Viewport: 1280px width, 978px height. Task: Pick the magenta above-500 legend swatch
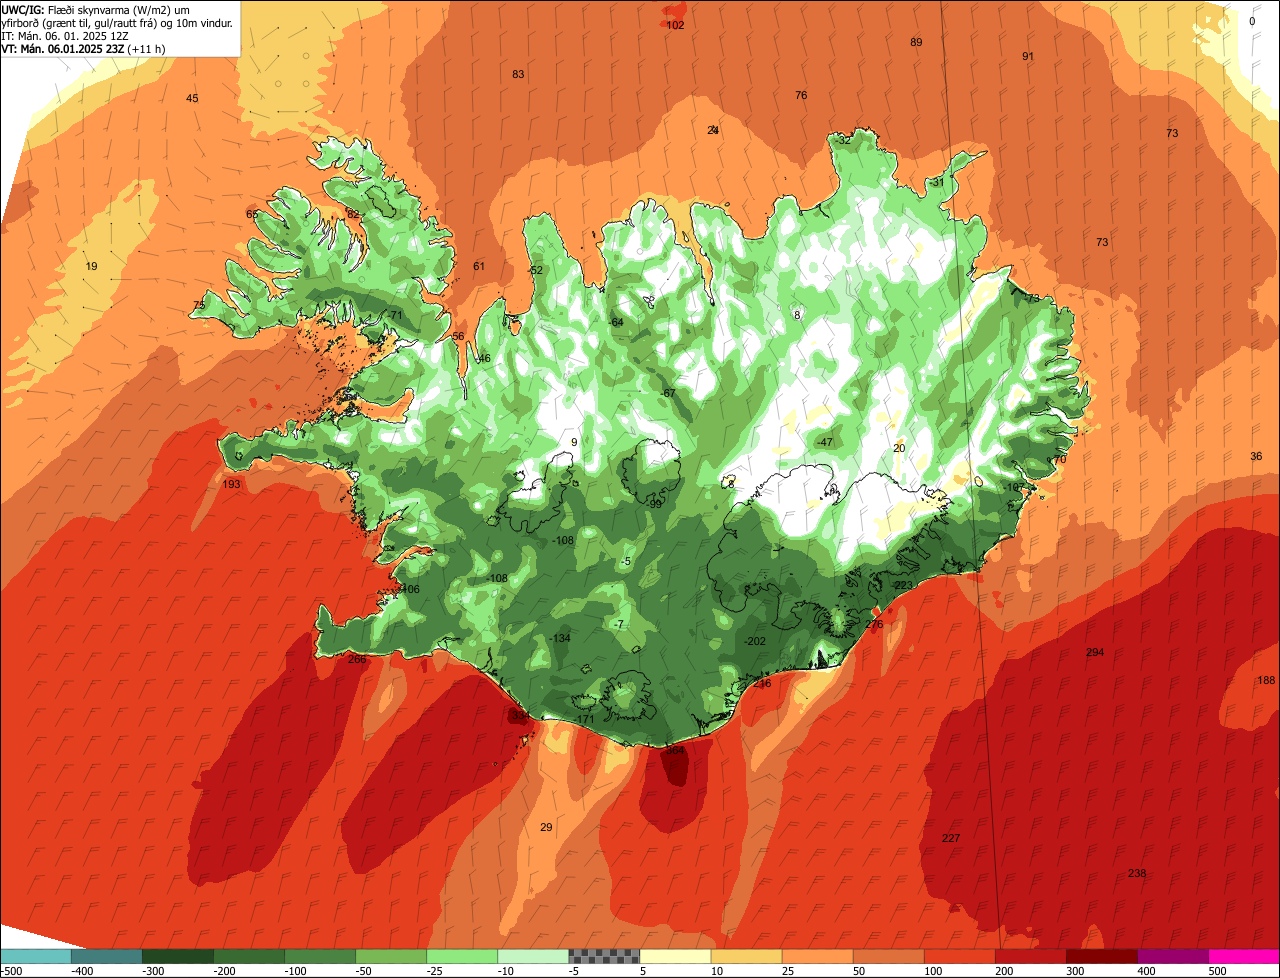click(x=1243, y=956)
